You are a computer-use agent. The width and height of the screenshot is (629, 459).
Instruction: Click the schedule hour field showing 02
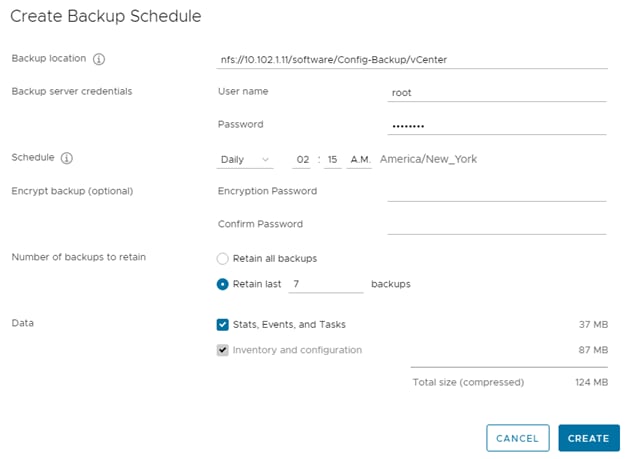coord(302,160)
